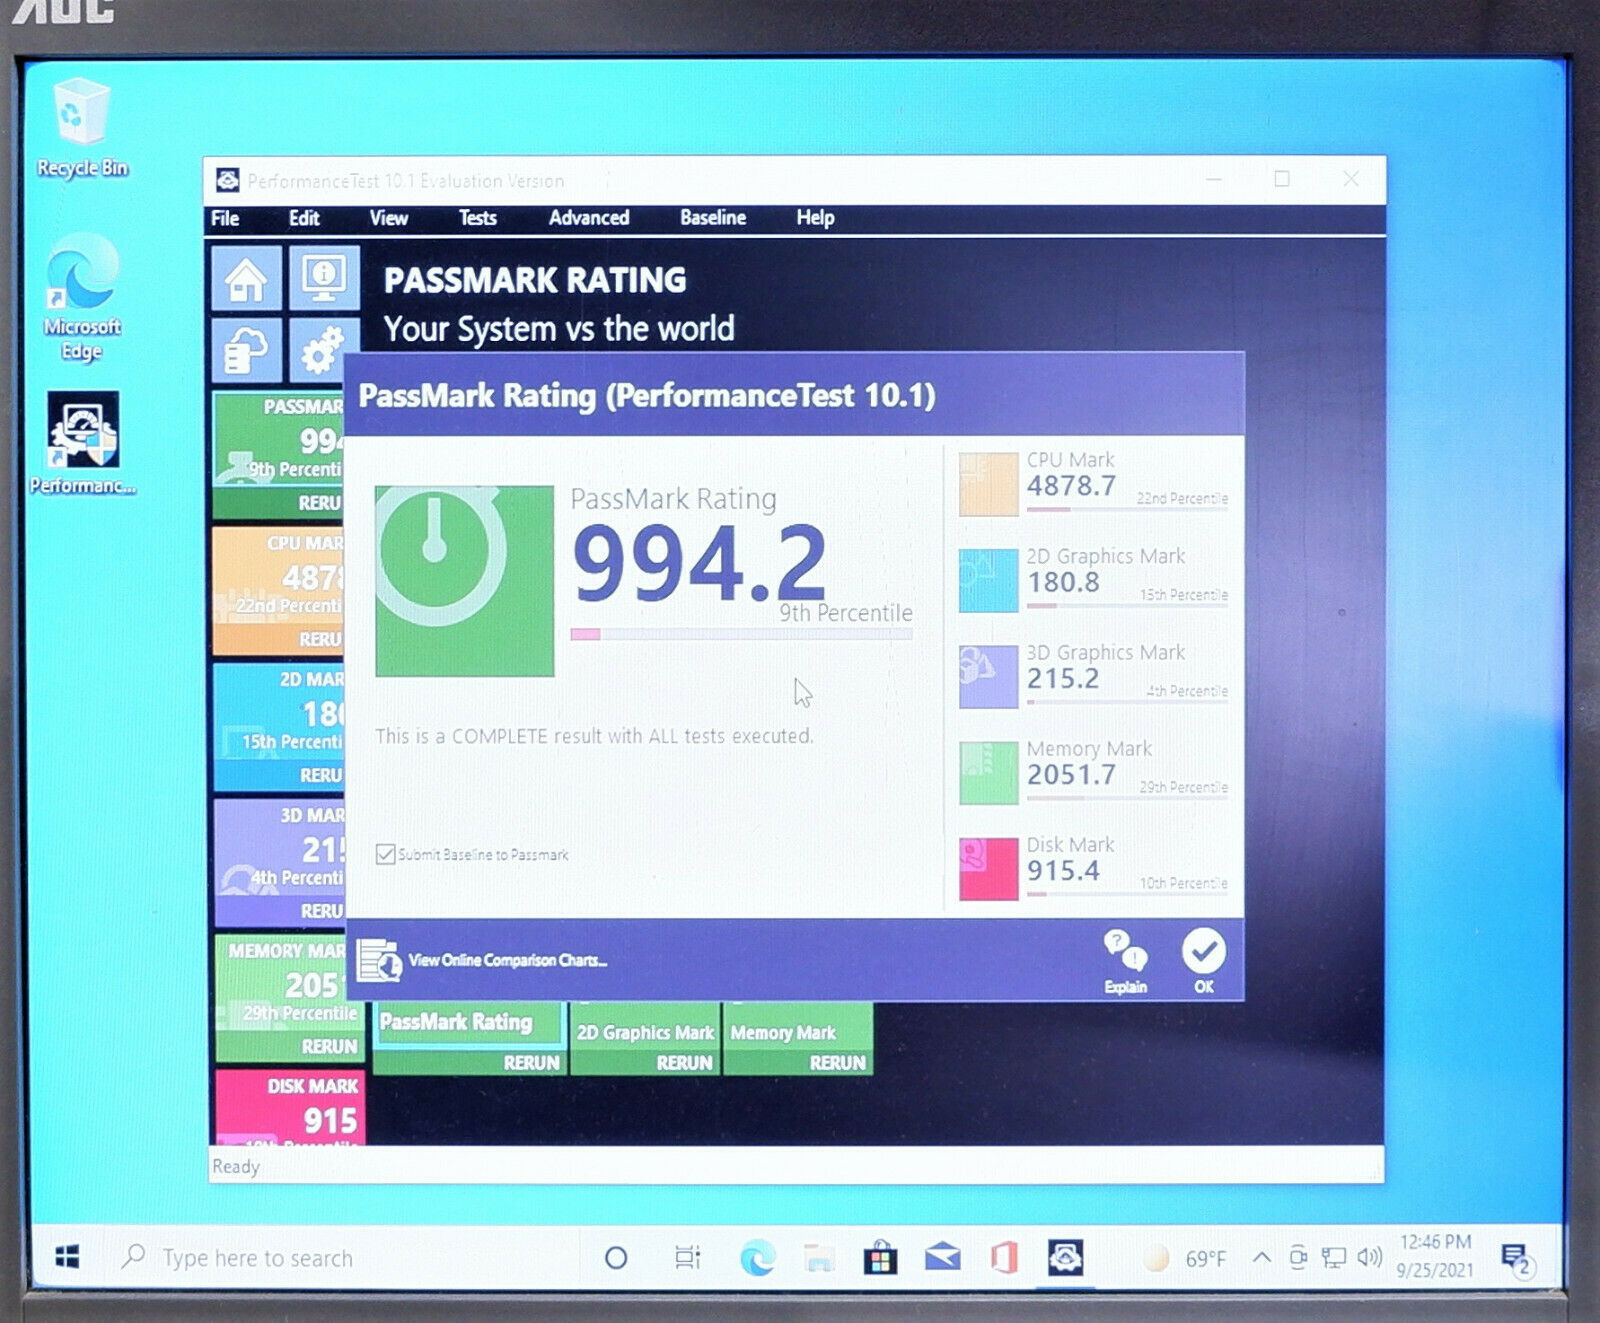Open the notification center icon
This screenshot has height=1323, width=1600.
[1516, 1259]
